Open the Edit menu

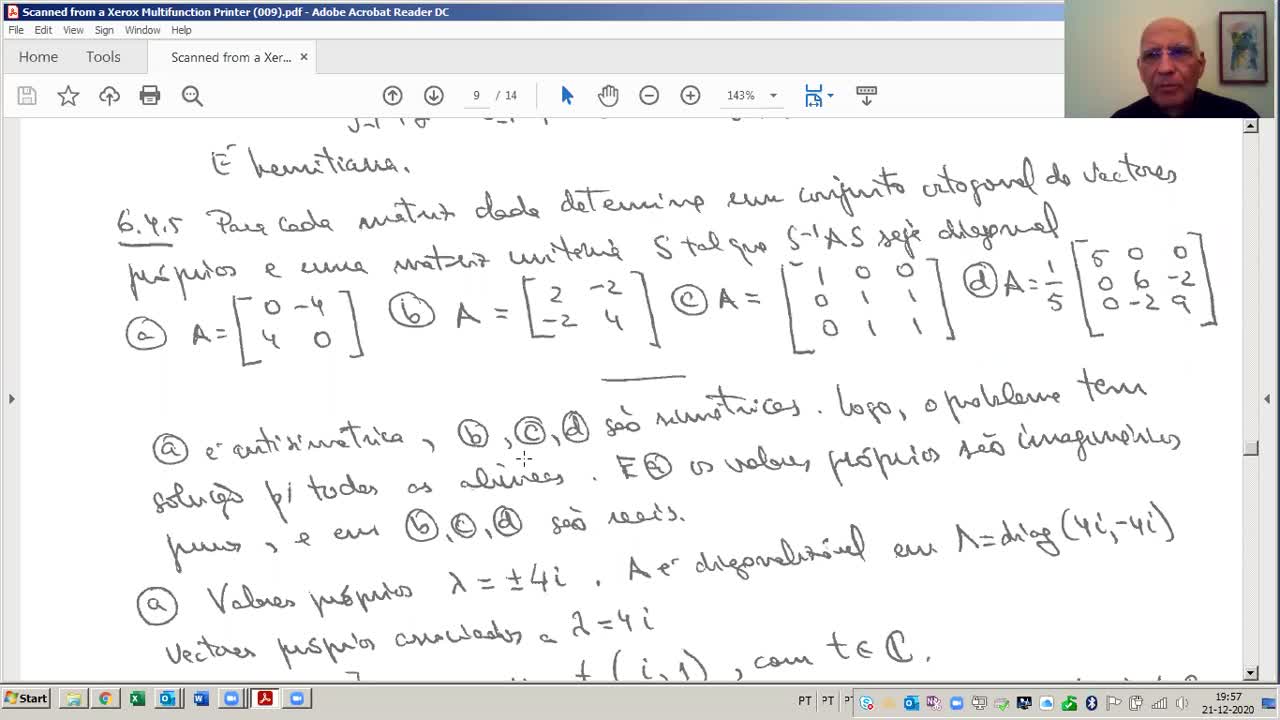[x=43, y=30]
